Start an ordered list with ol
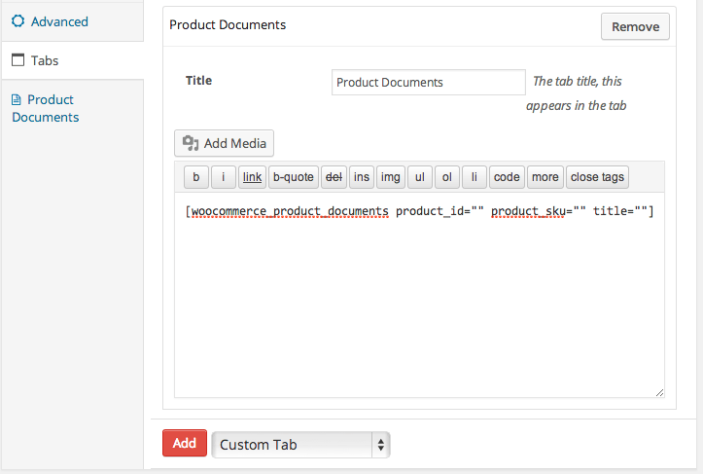 (447, 177)
